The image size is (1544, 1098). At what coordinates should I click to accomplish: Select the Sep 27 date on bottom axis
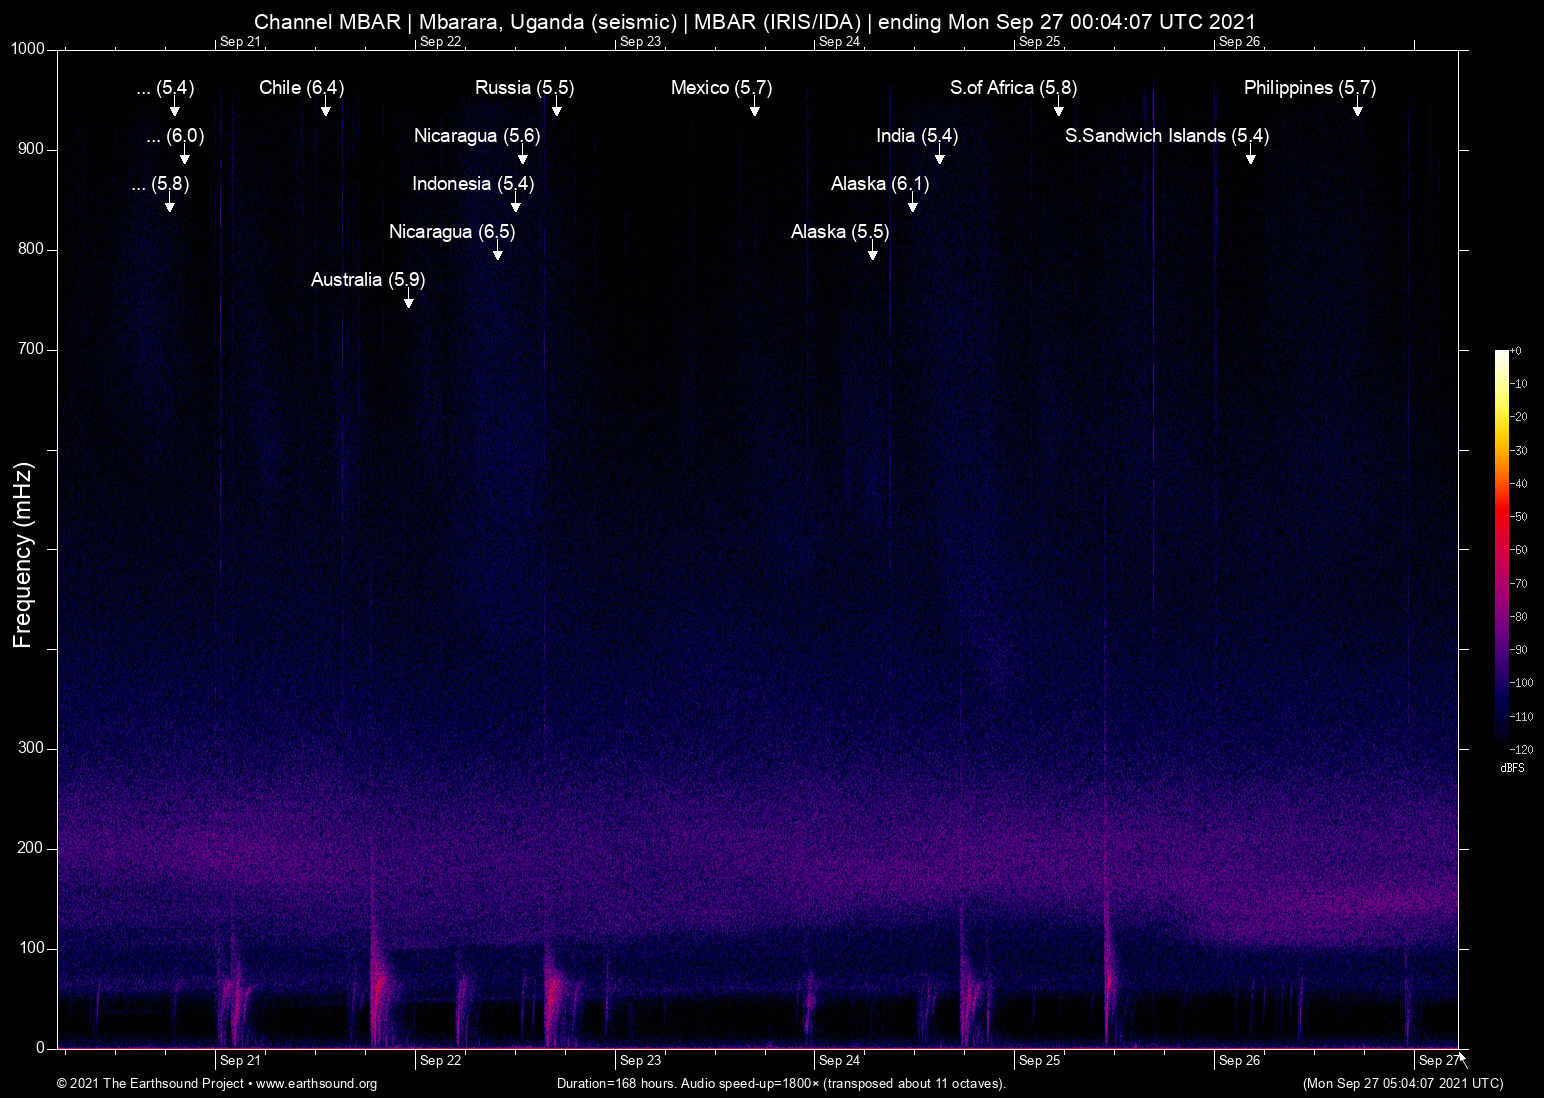[x=1438, y=1061]
